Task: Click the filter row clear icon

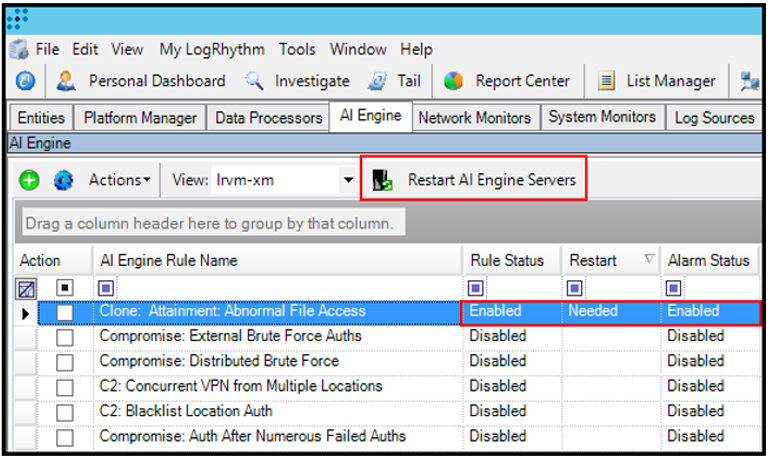Action: 26,288
